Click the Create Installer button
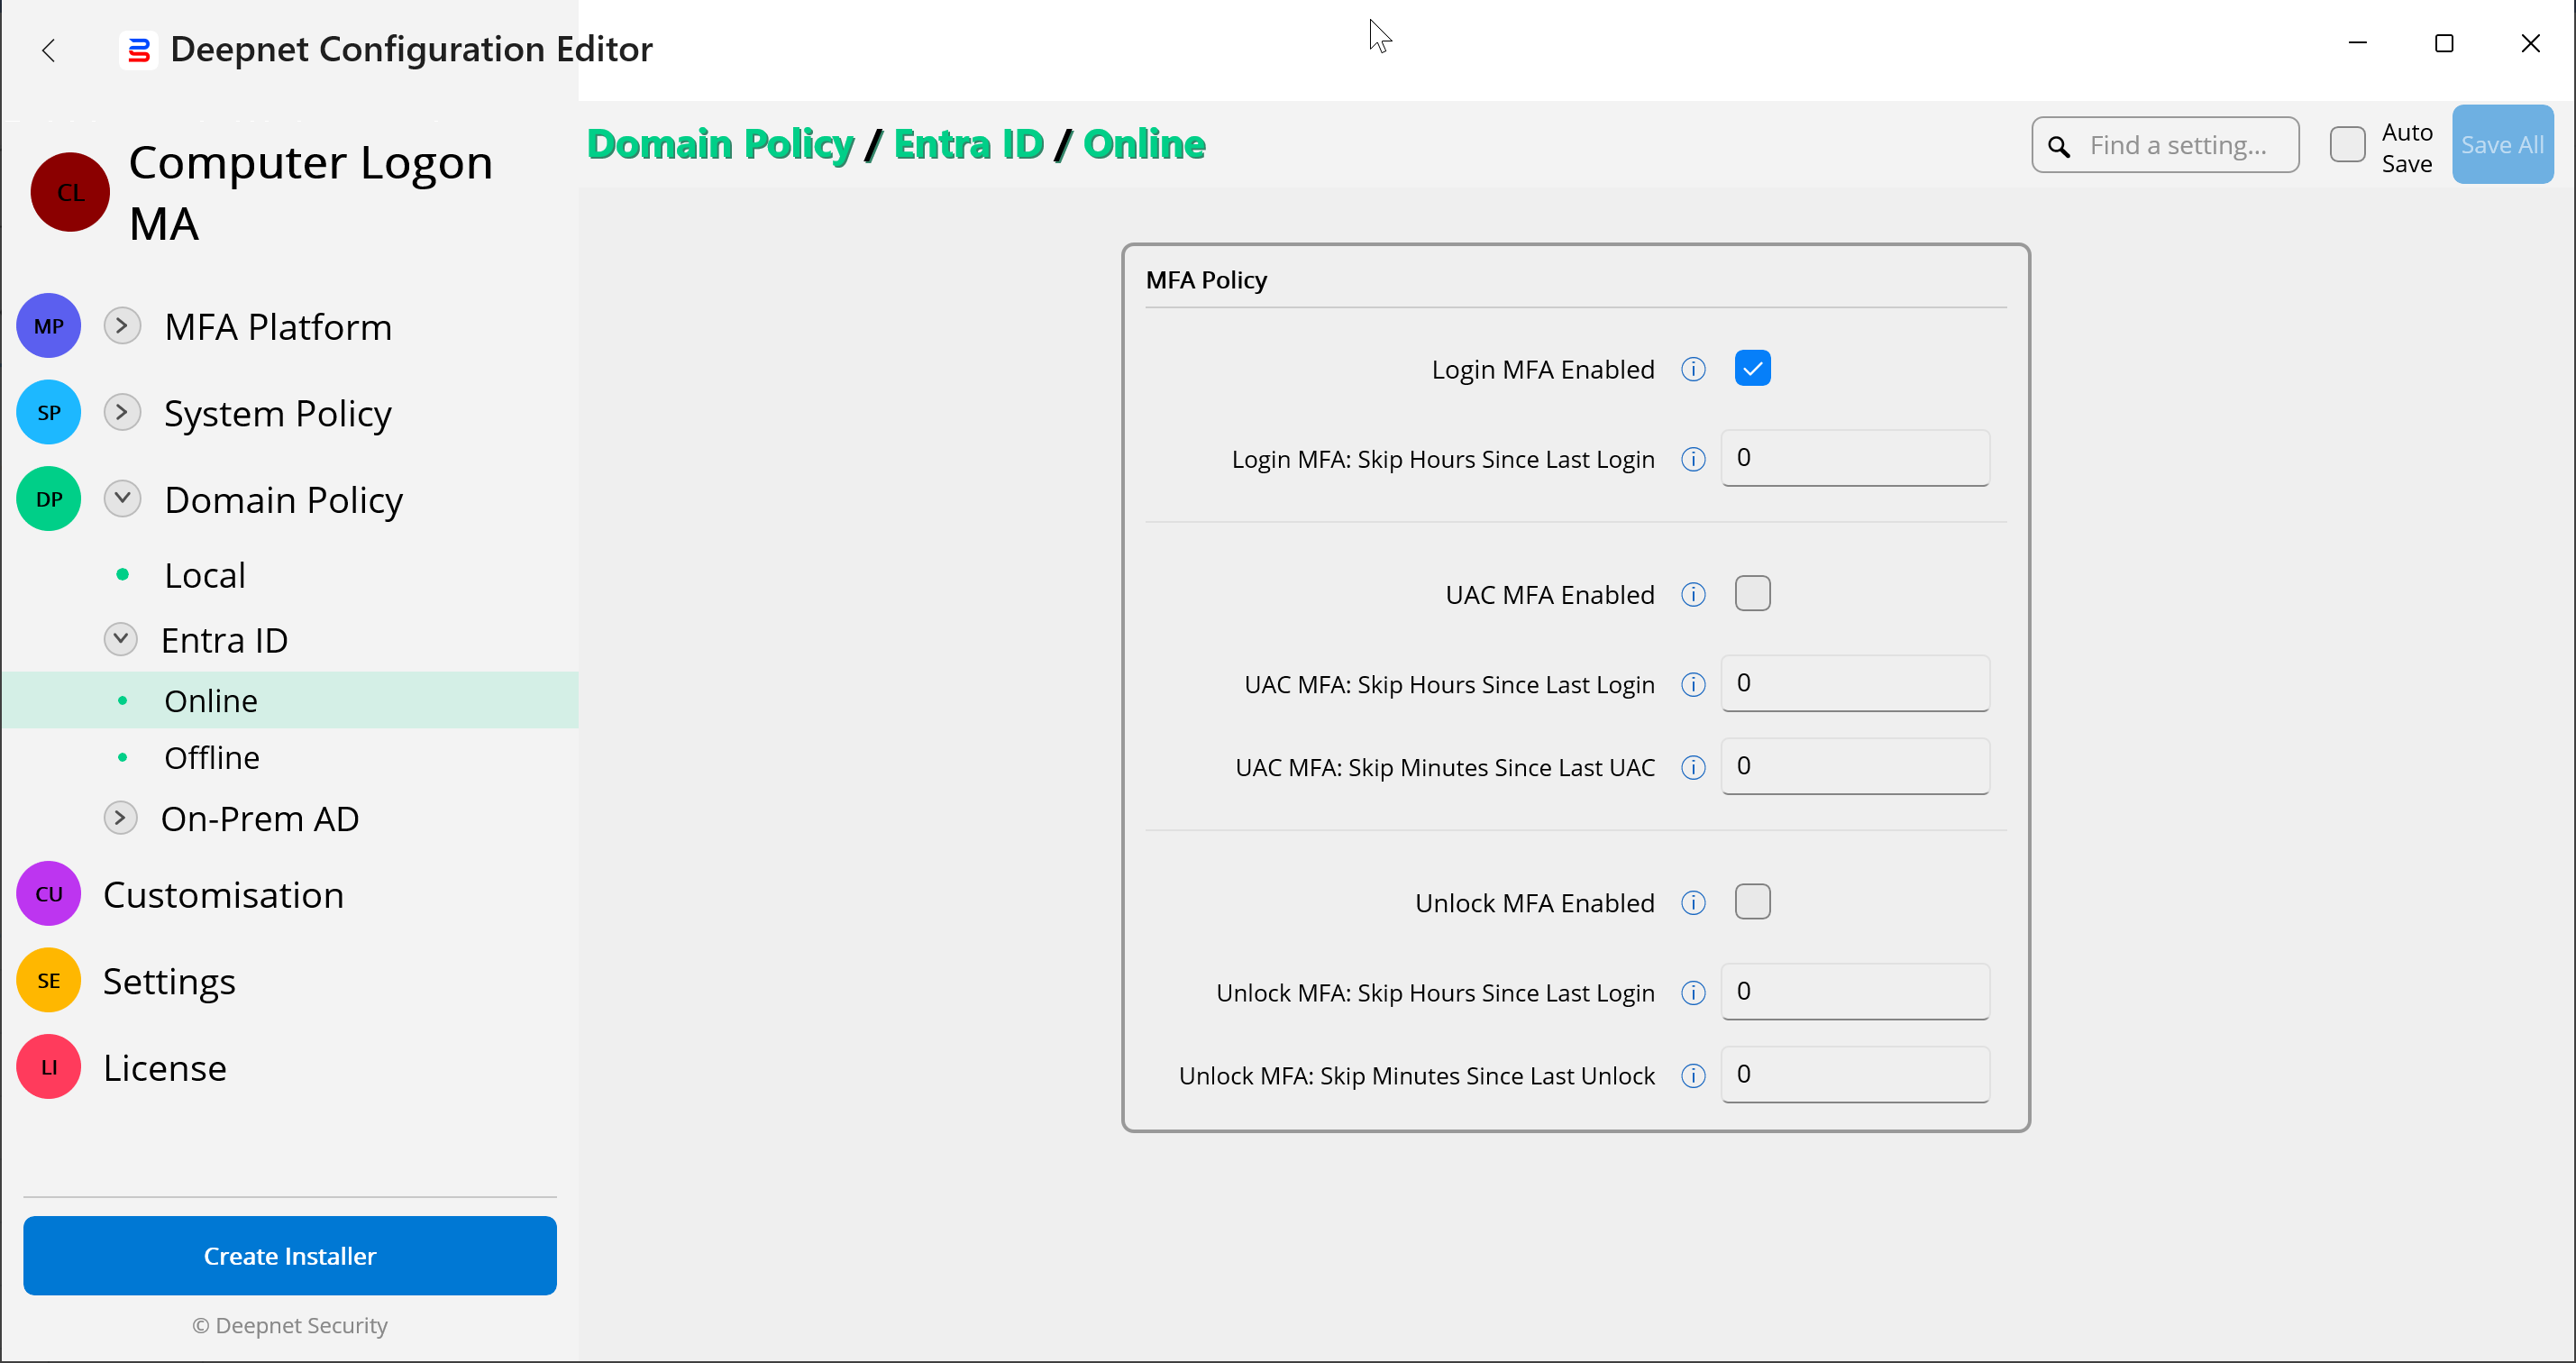2576x1363 pixels. pyautogui.click(x=290, y=1255)
